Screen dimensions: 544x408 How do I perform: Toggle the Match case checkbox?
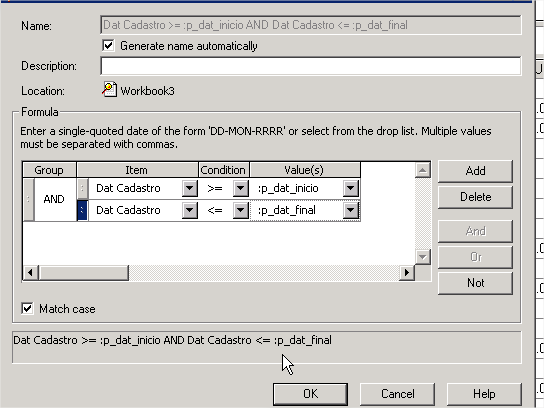point(27,308)
